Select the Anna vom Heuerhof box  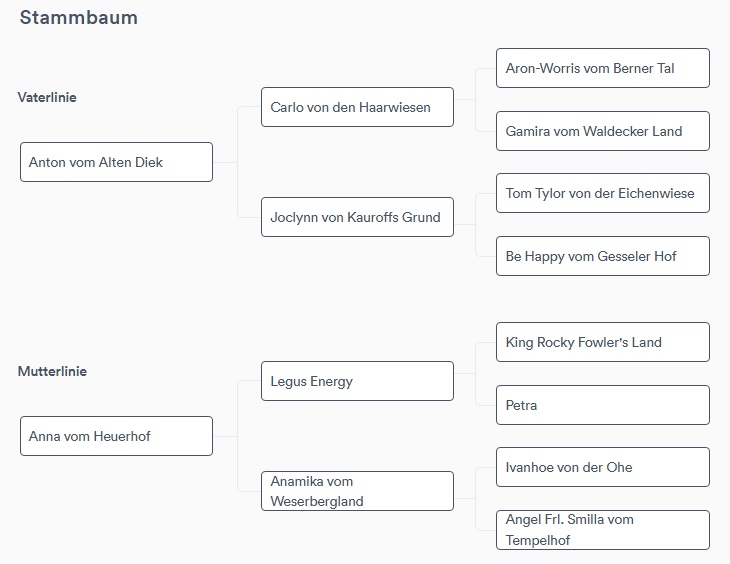(116, 436)
